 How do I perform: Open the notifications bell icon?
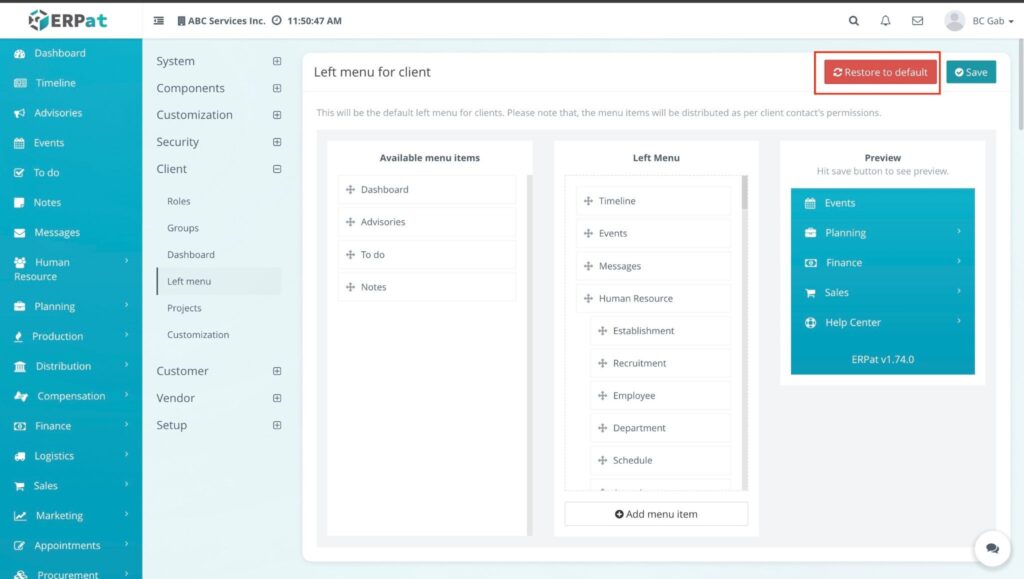point(885,20)
